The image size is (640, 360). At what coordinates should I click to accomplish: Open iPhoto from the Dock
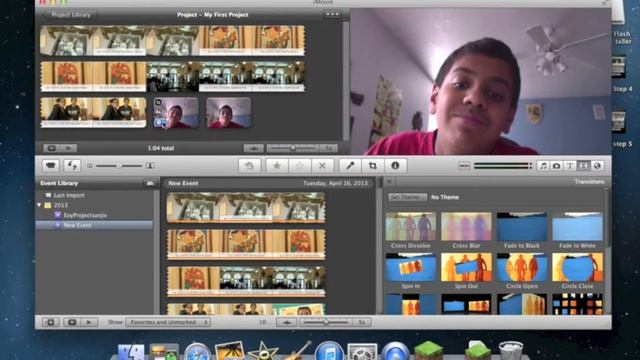click(230, 351)
